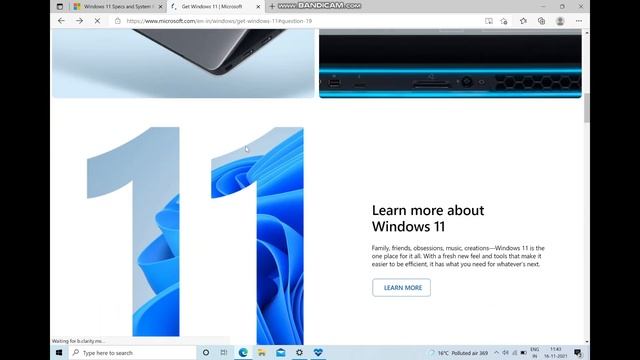Click the LEARN MORE button
The width and height of the screenshot is (640, 360).
point(401,287)
